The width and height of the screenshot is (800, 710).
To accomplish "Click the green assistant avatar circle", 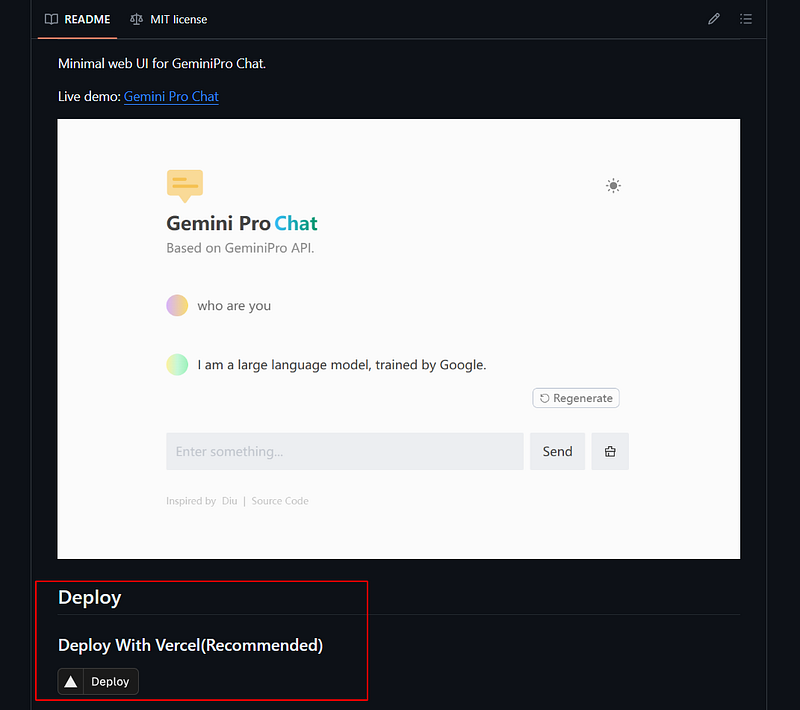I will coord(177,365).
